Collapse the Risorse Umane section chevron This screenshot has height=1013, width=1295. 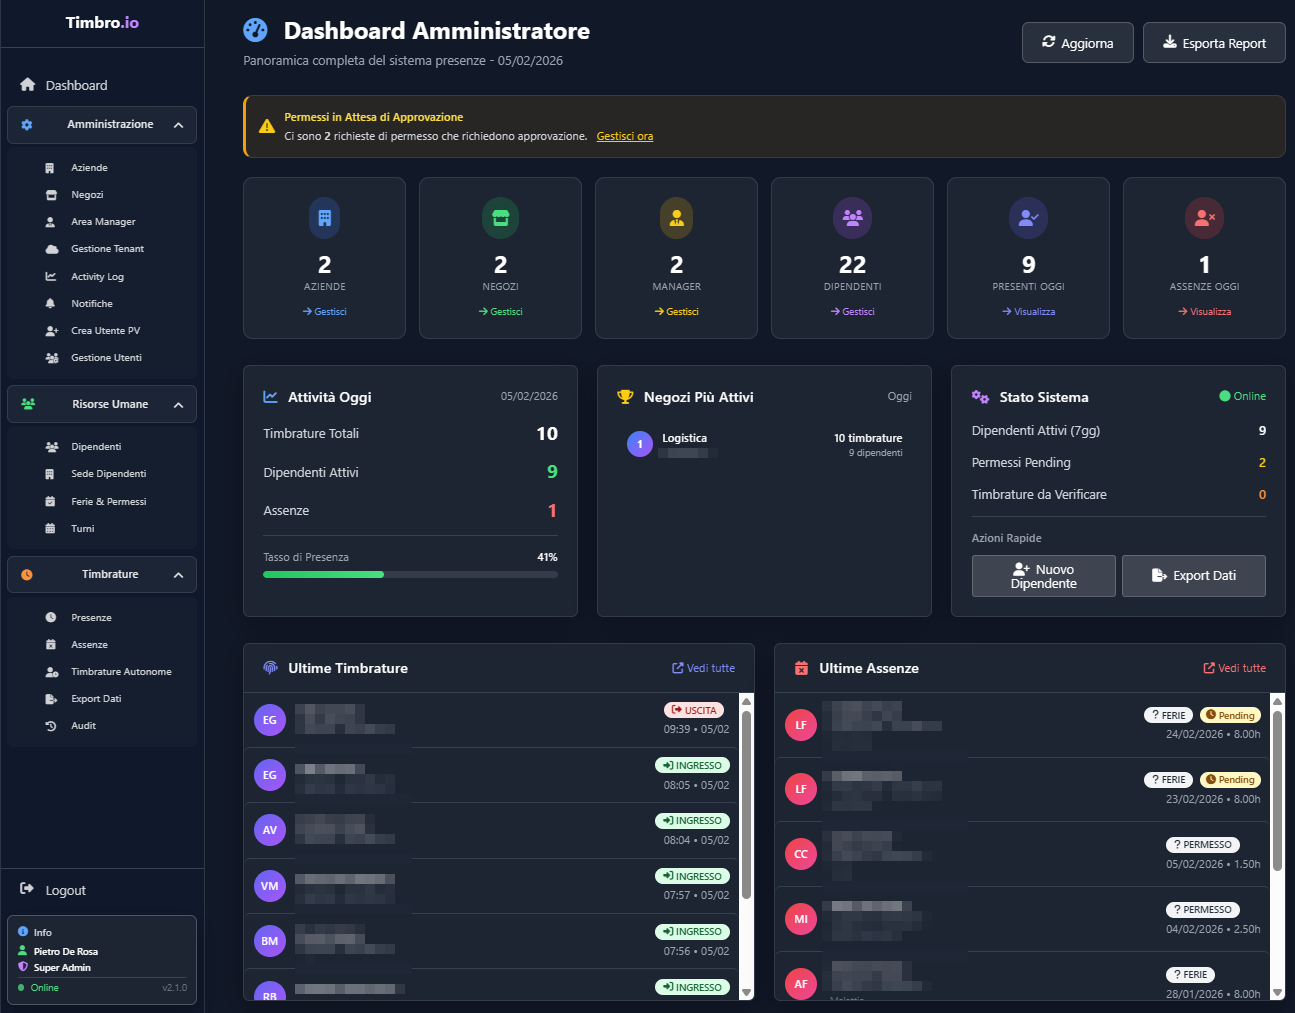[178, 405]
